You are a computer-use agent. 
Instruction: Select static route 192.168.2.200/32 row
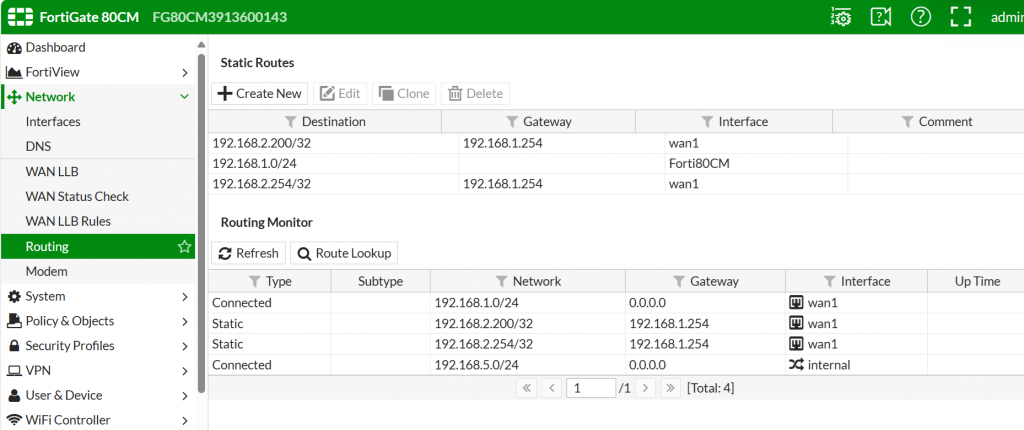(616, 144)
